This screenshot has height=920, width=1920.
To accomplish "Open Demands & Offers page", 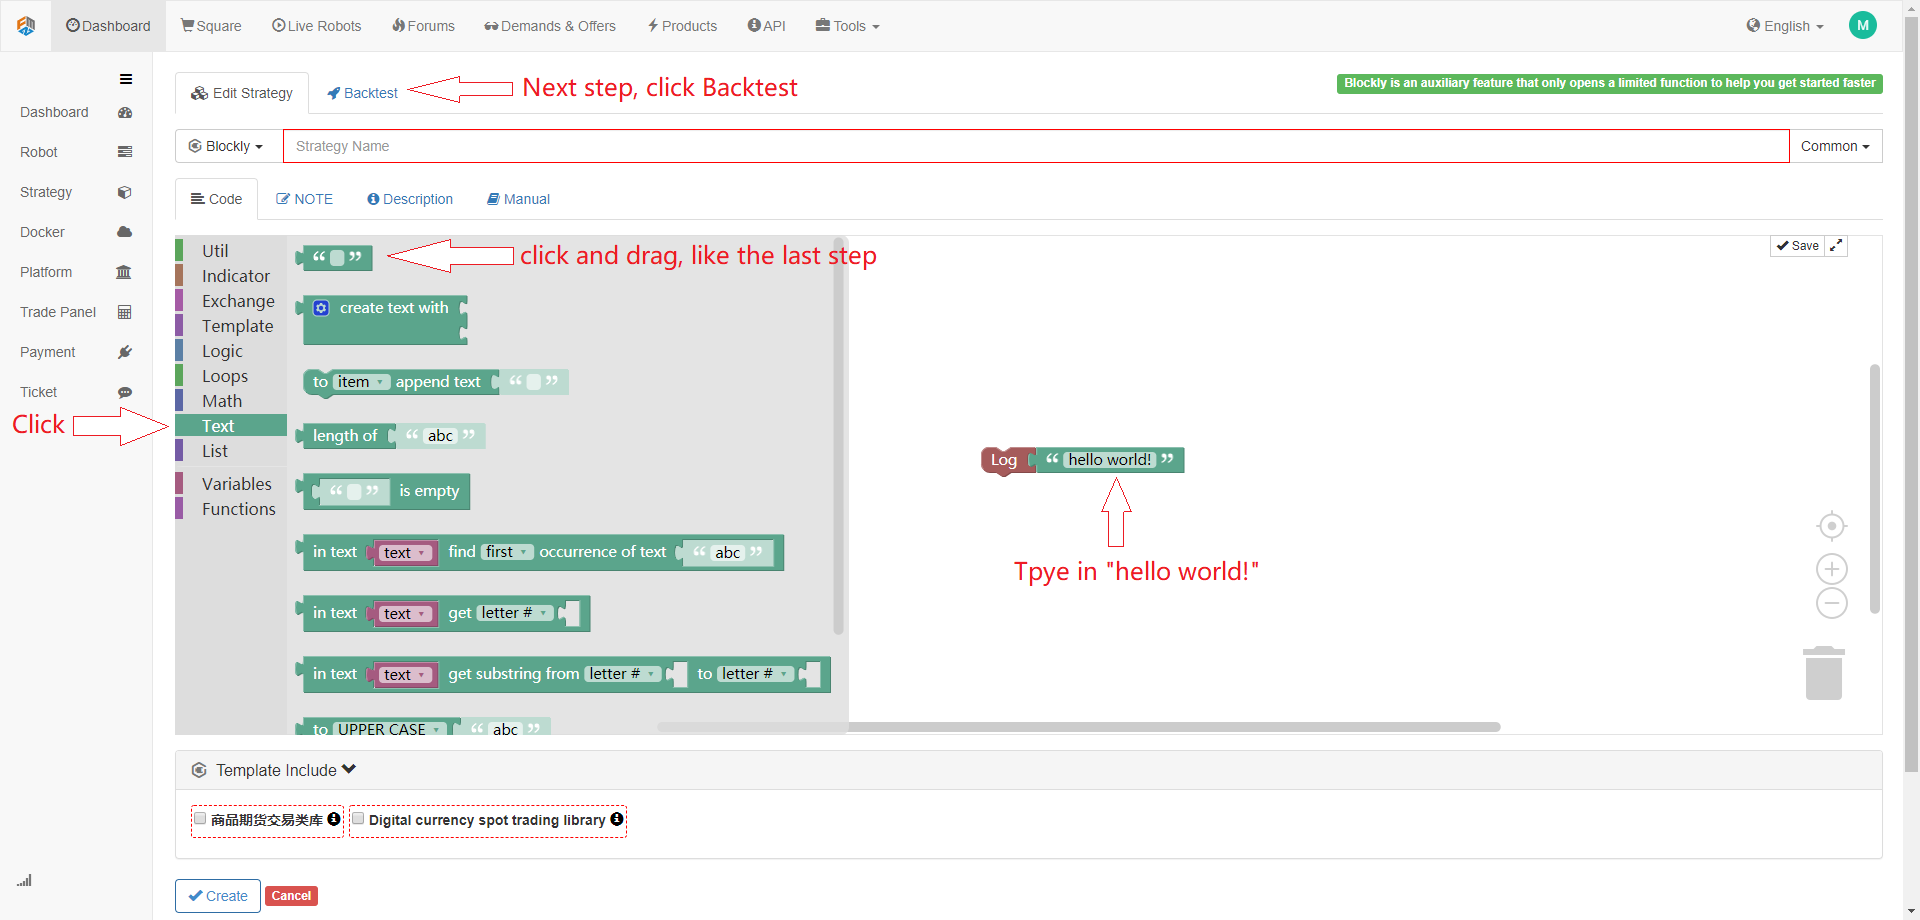I will (x=550, y=26).
